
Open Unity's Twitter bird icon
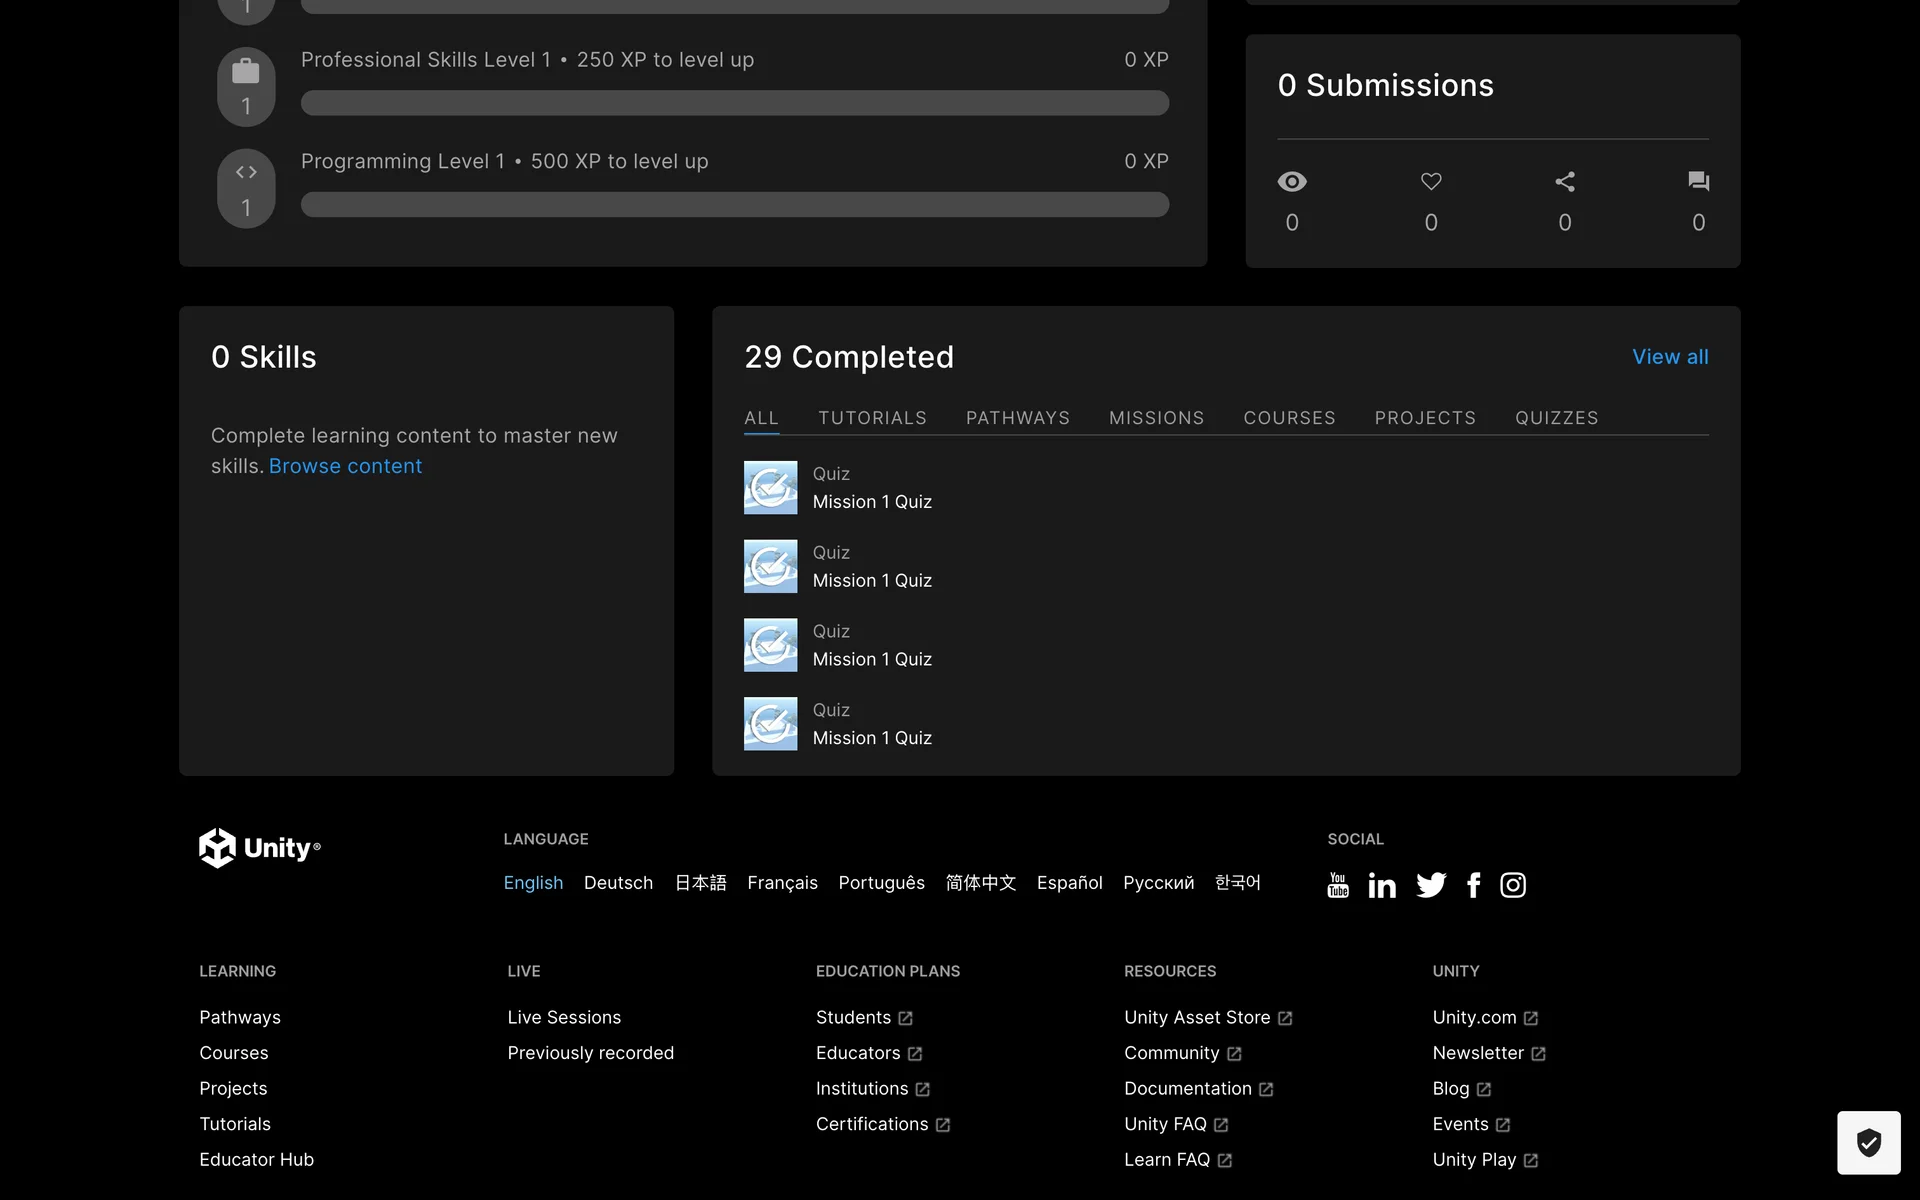[x=1431, y=885]
